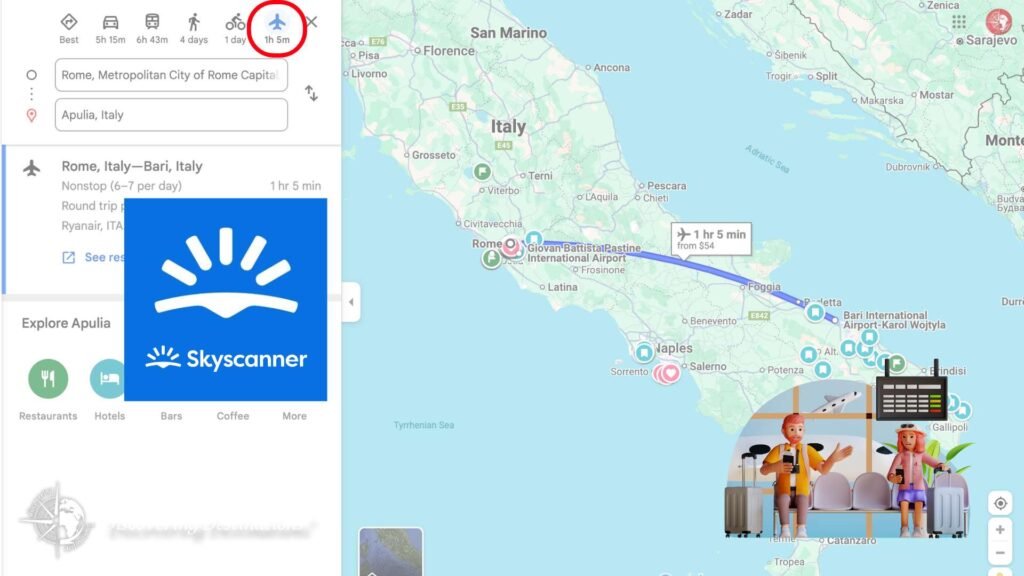Select the Walking mode icon
Viewport: 1024px width, 576px height.
coord(193,23)
